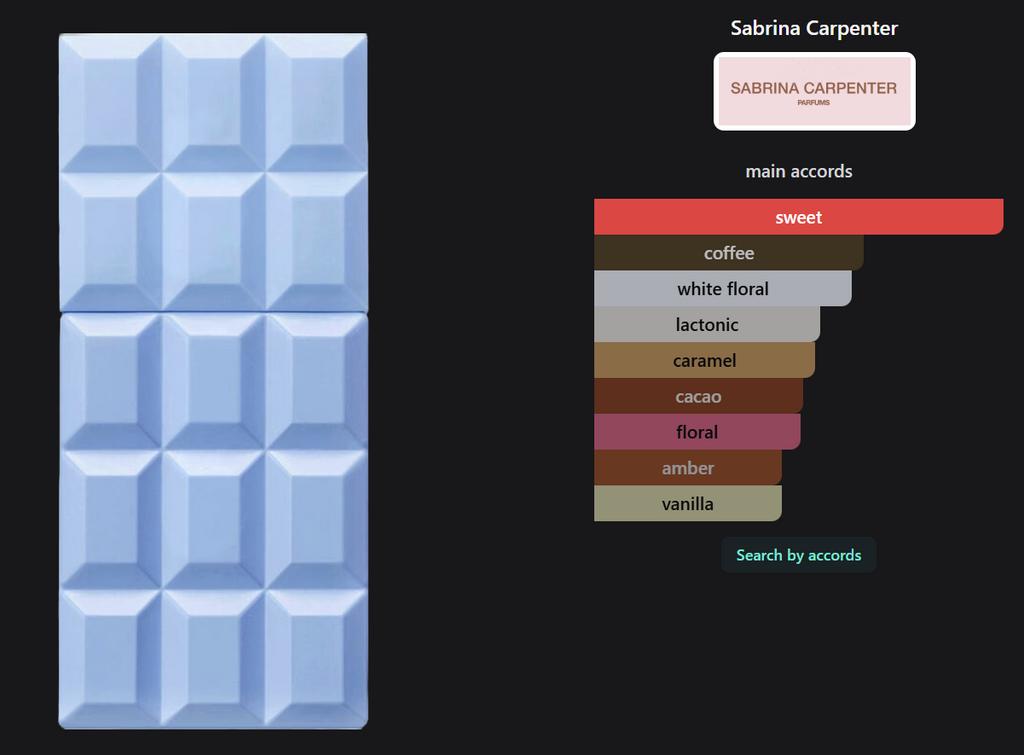Choose the white floral accord
1024x755 pixels.
pyautogui.click(x=723, y=289)
